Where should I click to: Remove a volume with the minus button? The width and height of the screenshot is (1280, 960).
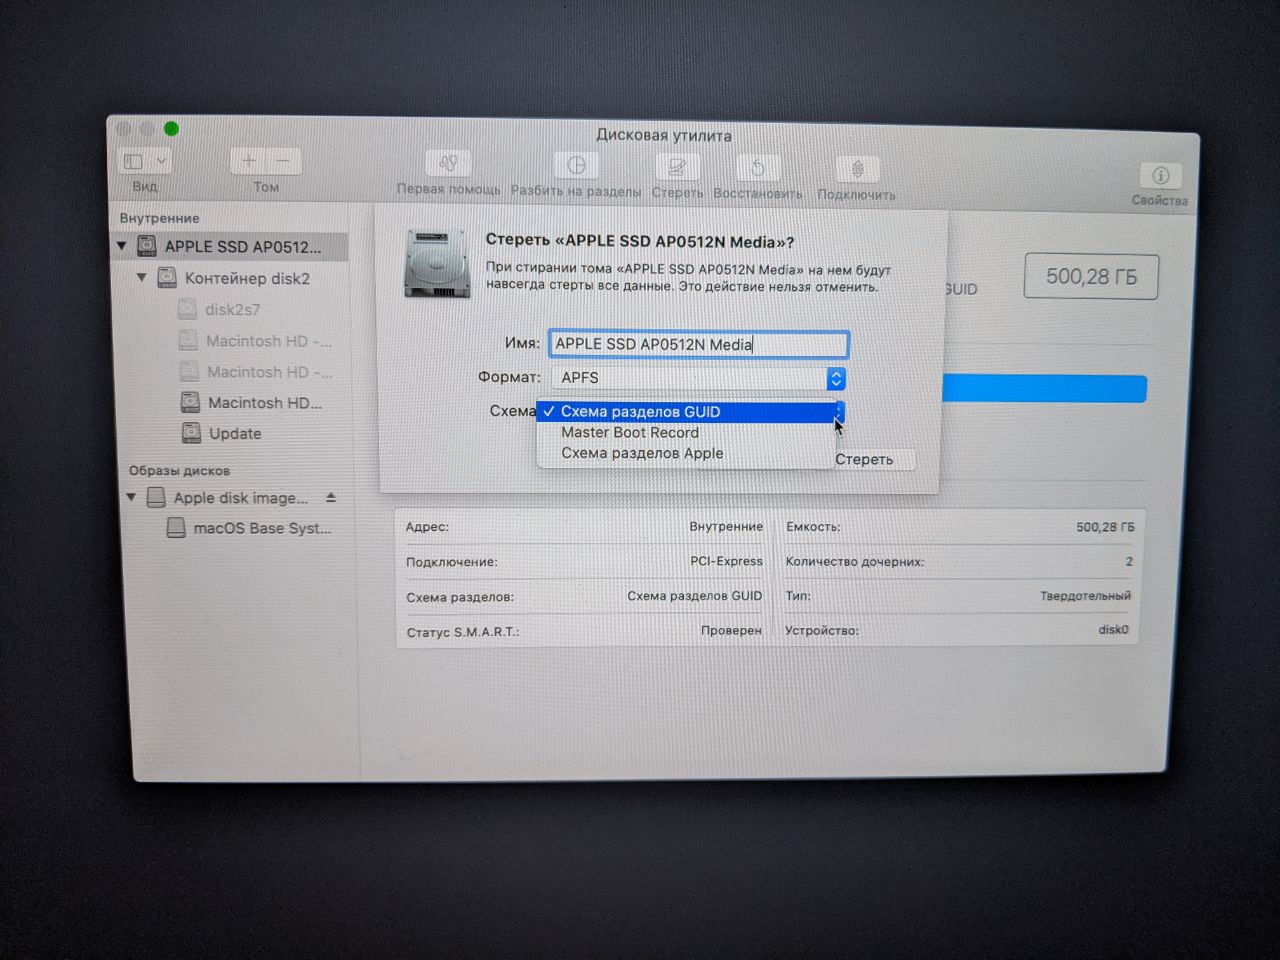pyautogui.click(x=284, y=160)
